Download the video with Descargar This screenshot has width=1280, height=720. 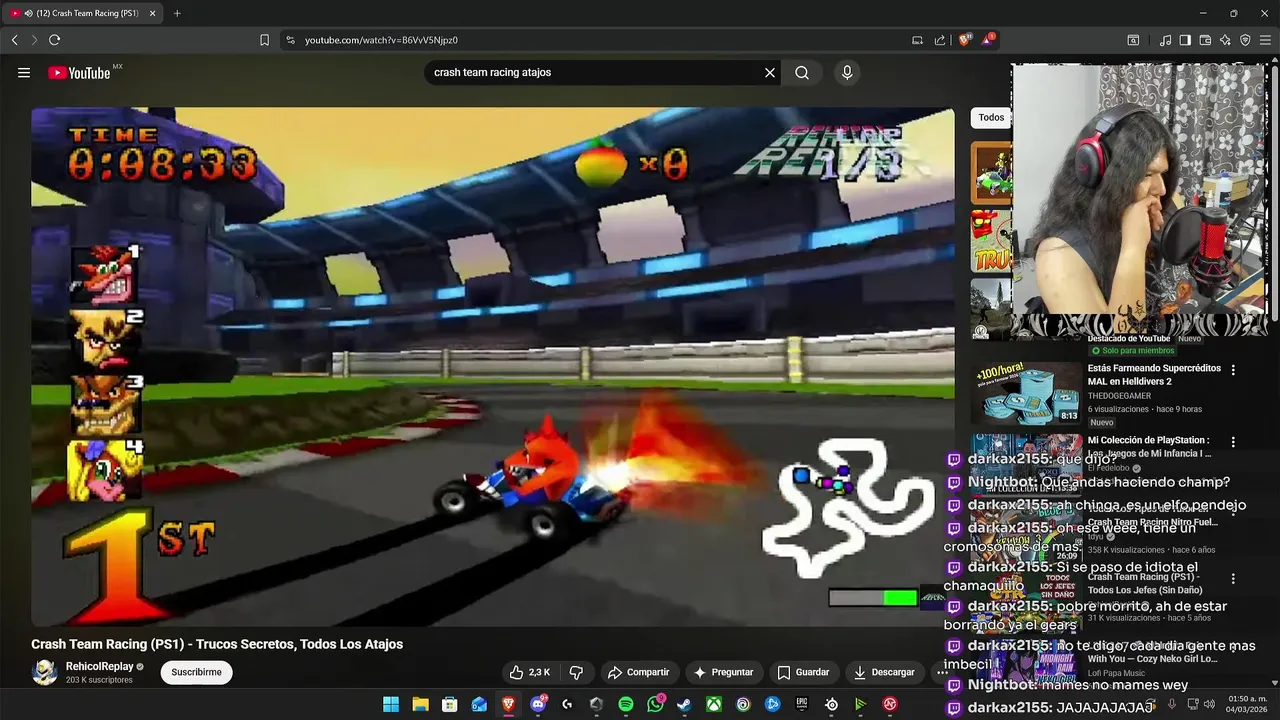pyautogui.click(x=884, y=672)
